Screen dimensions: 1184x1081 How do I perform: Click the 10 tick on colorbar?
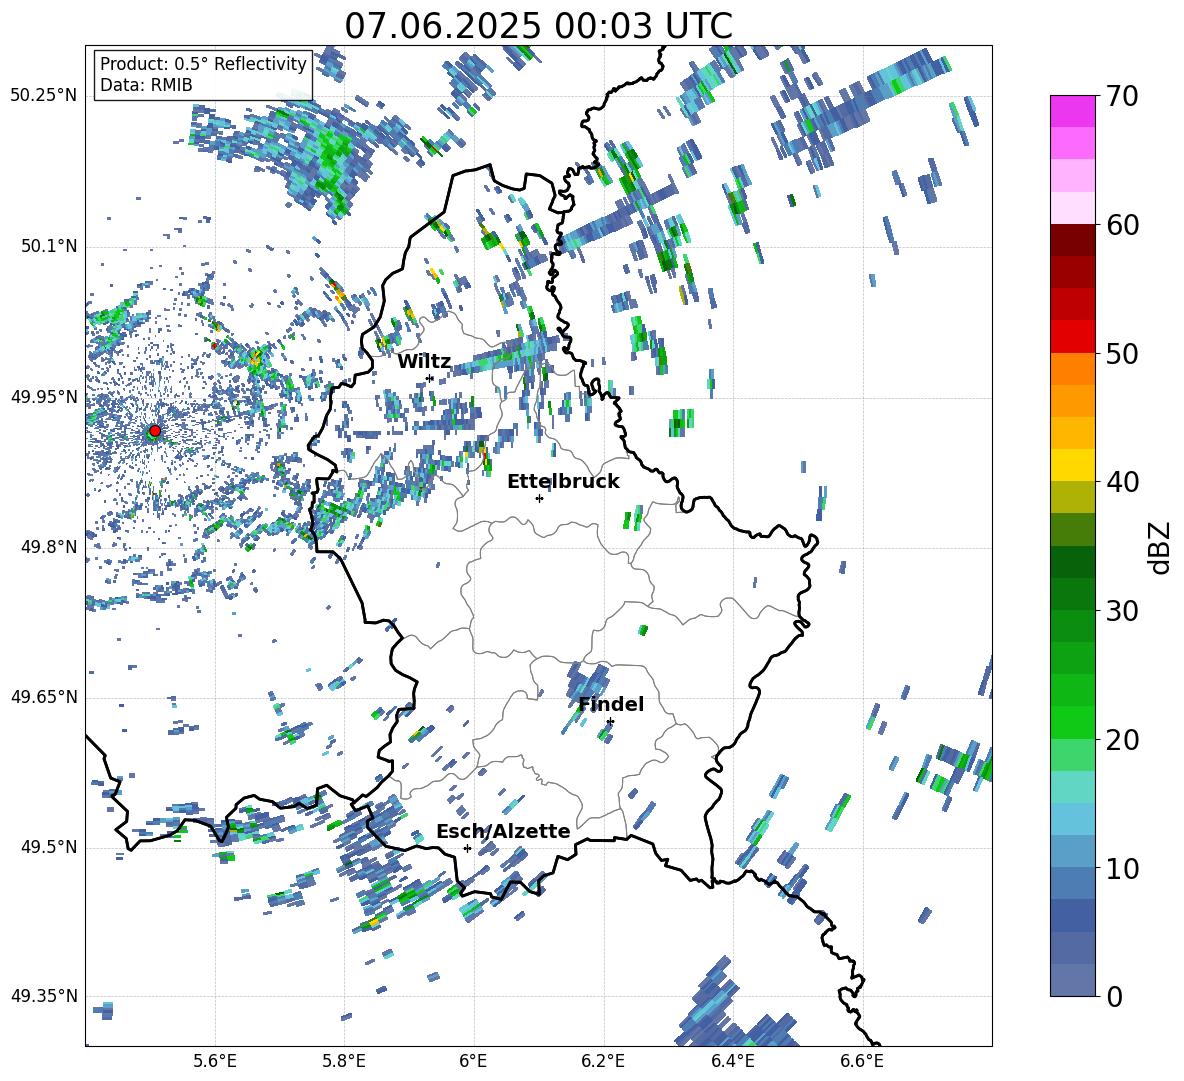point(1122,868)
